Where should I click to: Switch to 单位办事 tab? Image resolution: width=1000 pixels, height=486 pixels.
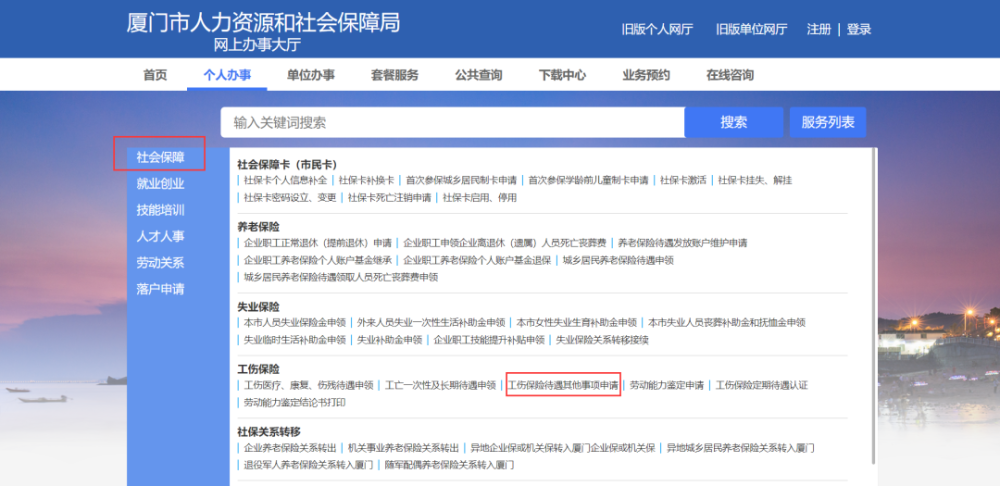pos(311,75)
